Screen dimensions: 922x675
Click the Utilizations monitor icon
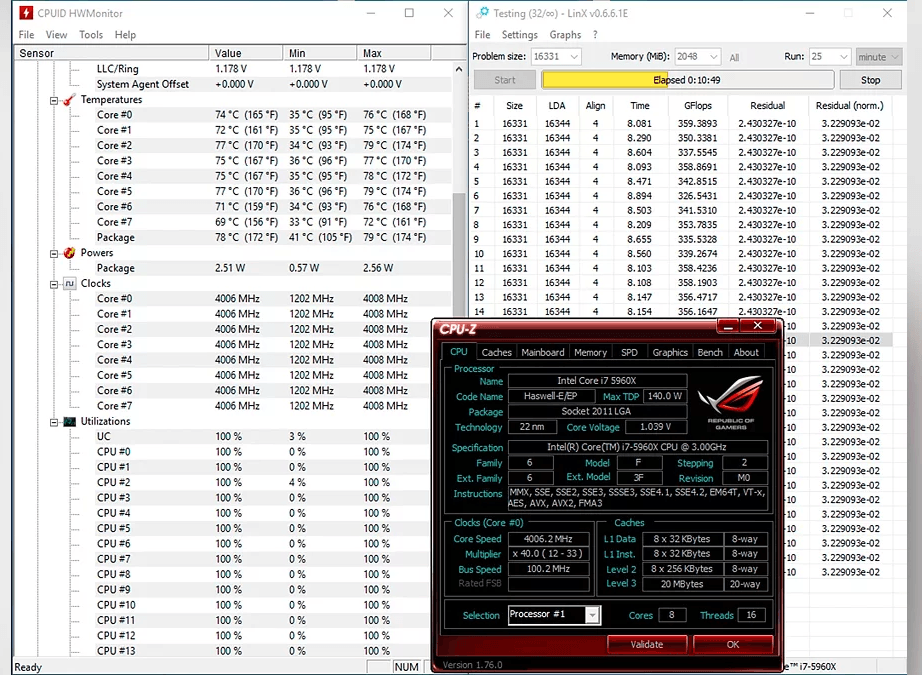click(x=70, y=422)
